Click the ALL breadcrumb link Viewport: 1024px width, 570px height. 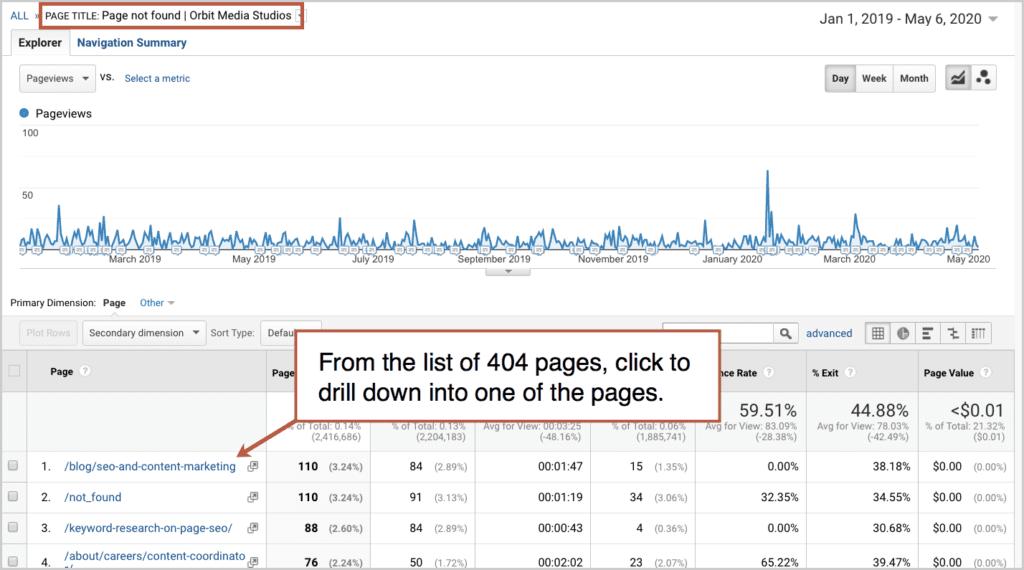pos(19,16)
